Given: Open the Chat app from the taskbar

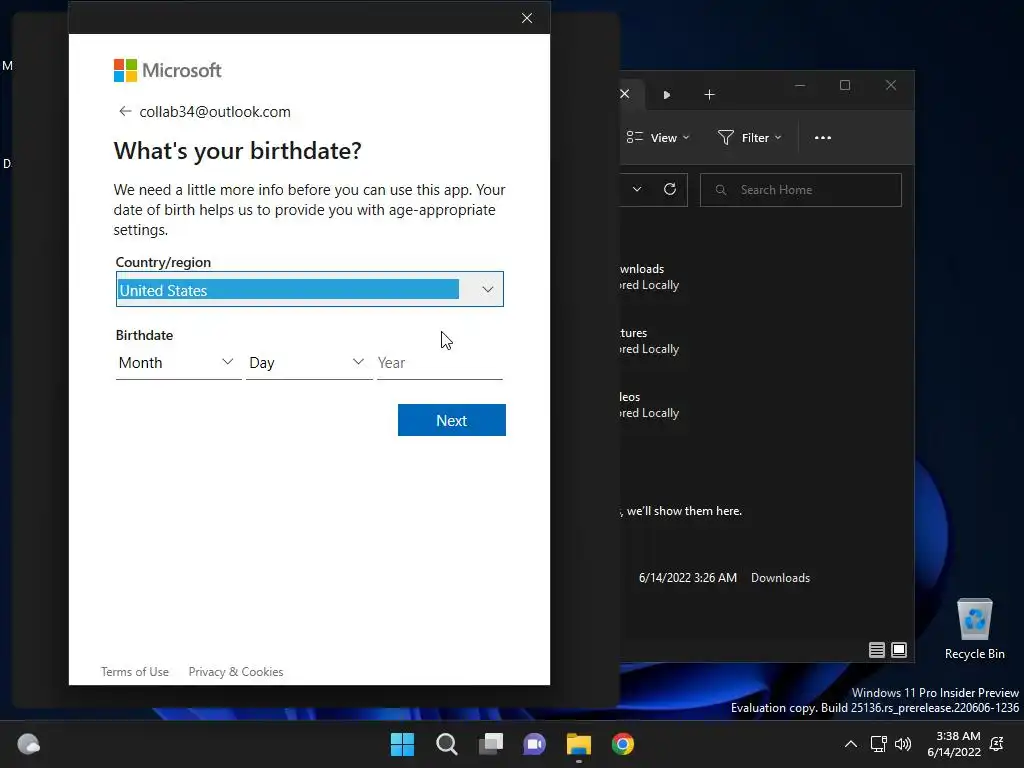Looking at the screenshot, I should [534, 744].
